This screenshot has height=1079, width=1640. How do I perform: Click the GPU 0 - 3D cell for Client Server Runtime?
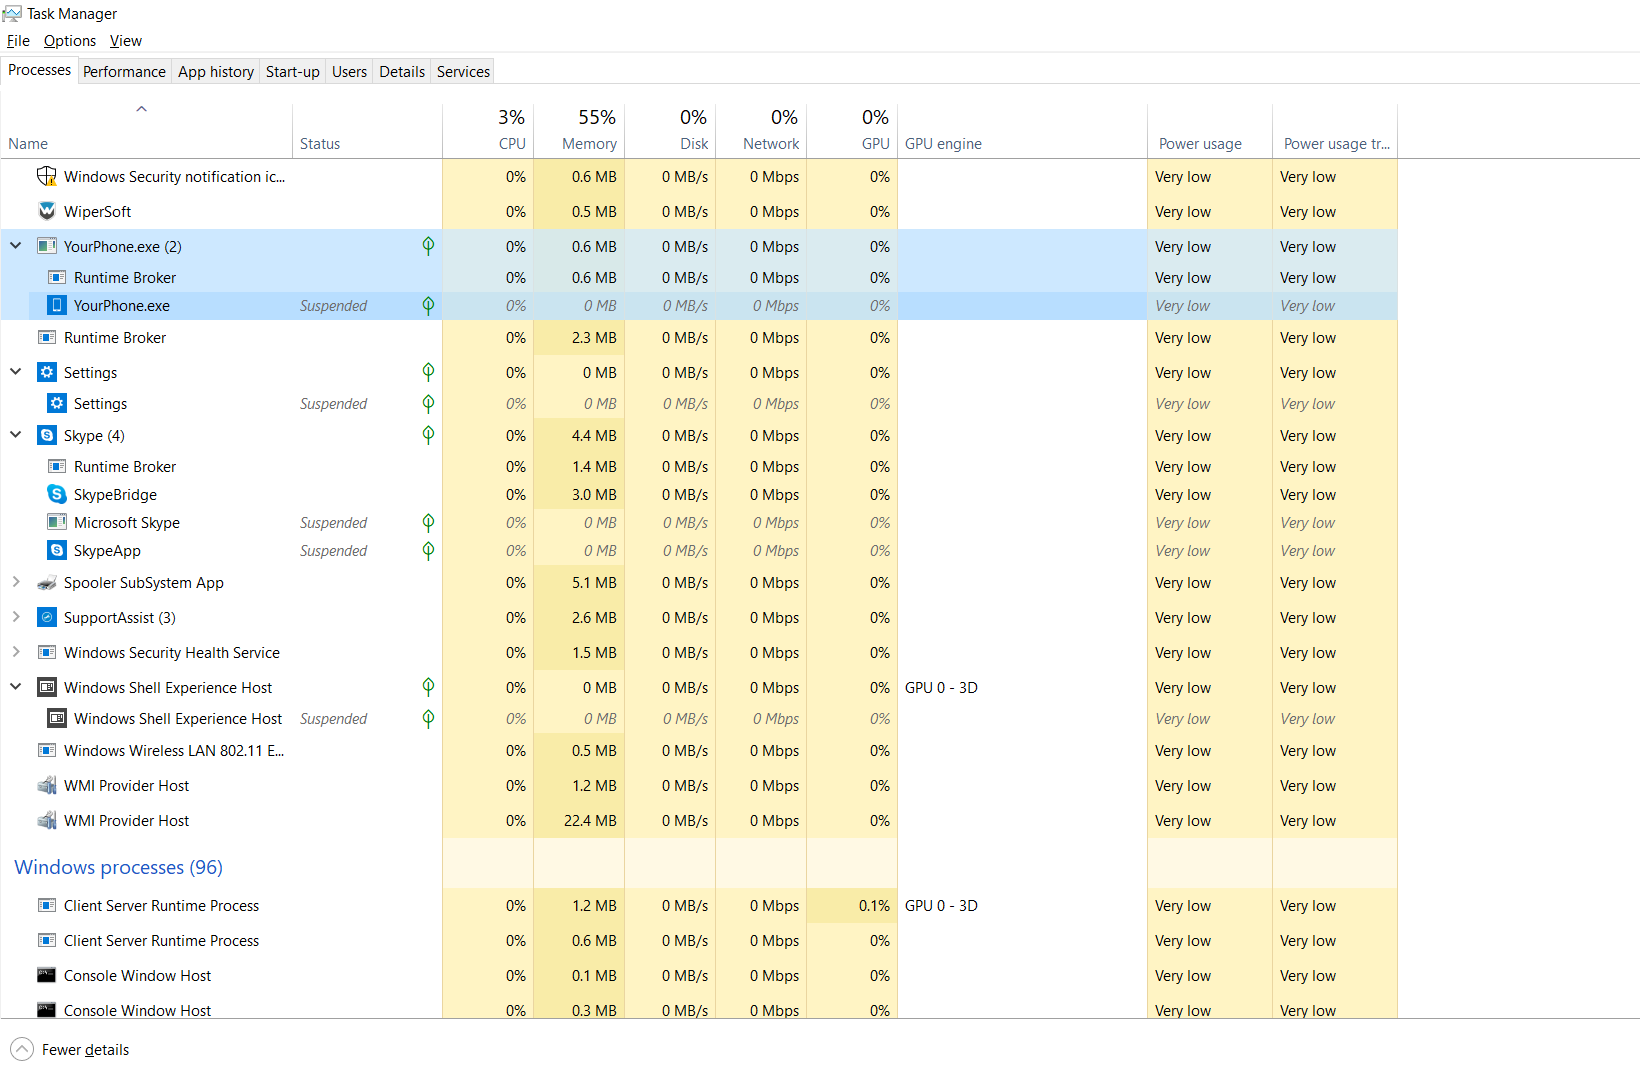pos(1022,906)
